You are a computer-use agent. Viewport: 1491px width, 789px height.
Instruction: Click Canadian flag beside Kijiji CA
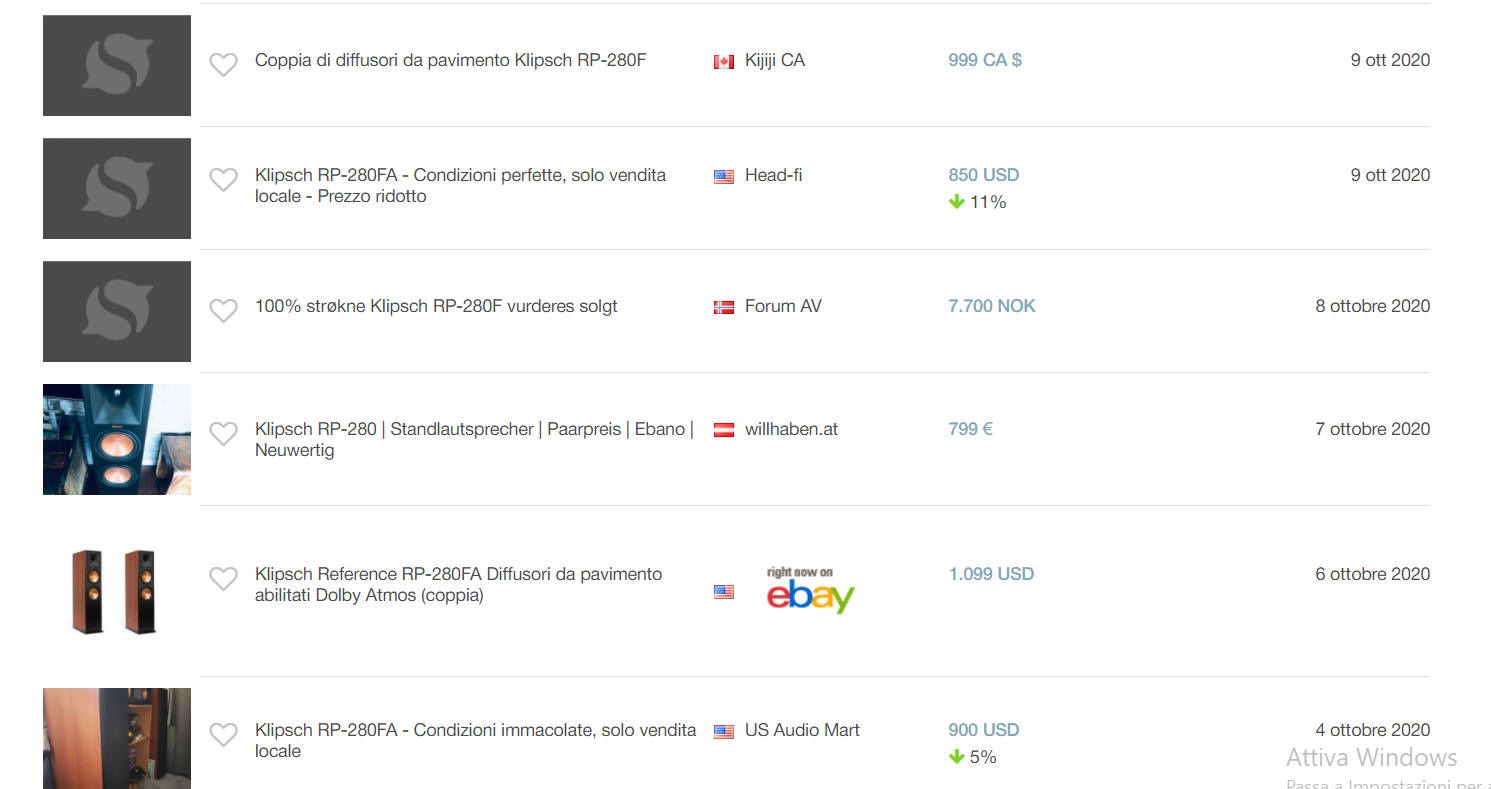pyautogui.click(x=724, y=62)
